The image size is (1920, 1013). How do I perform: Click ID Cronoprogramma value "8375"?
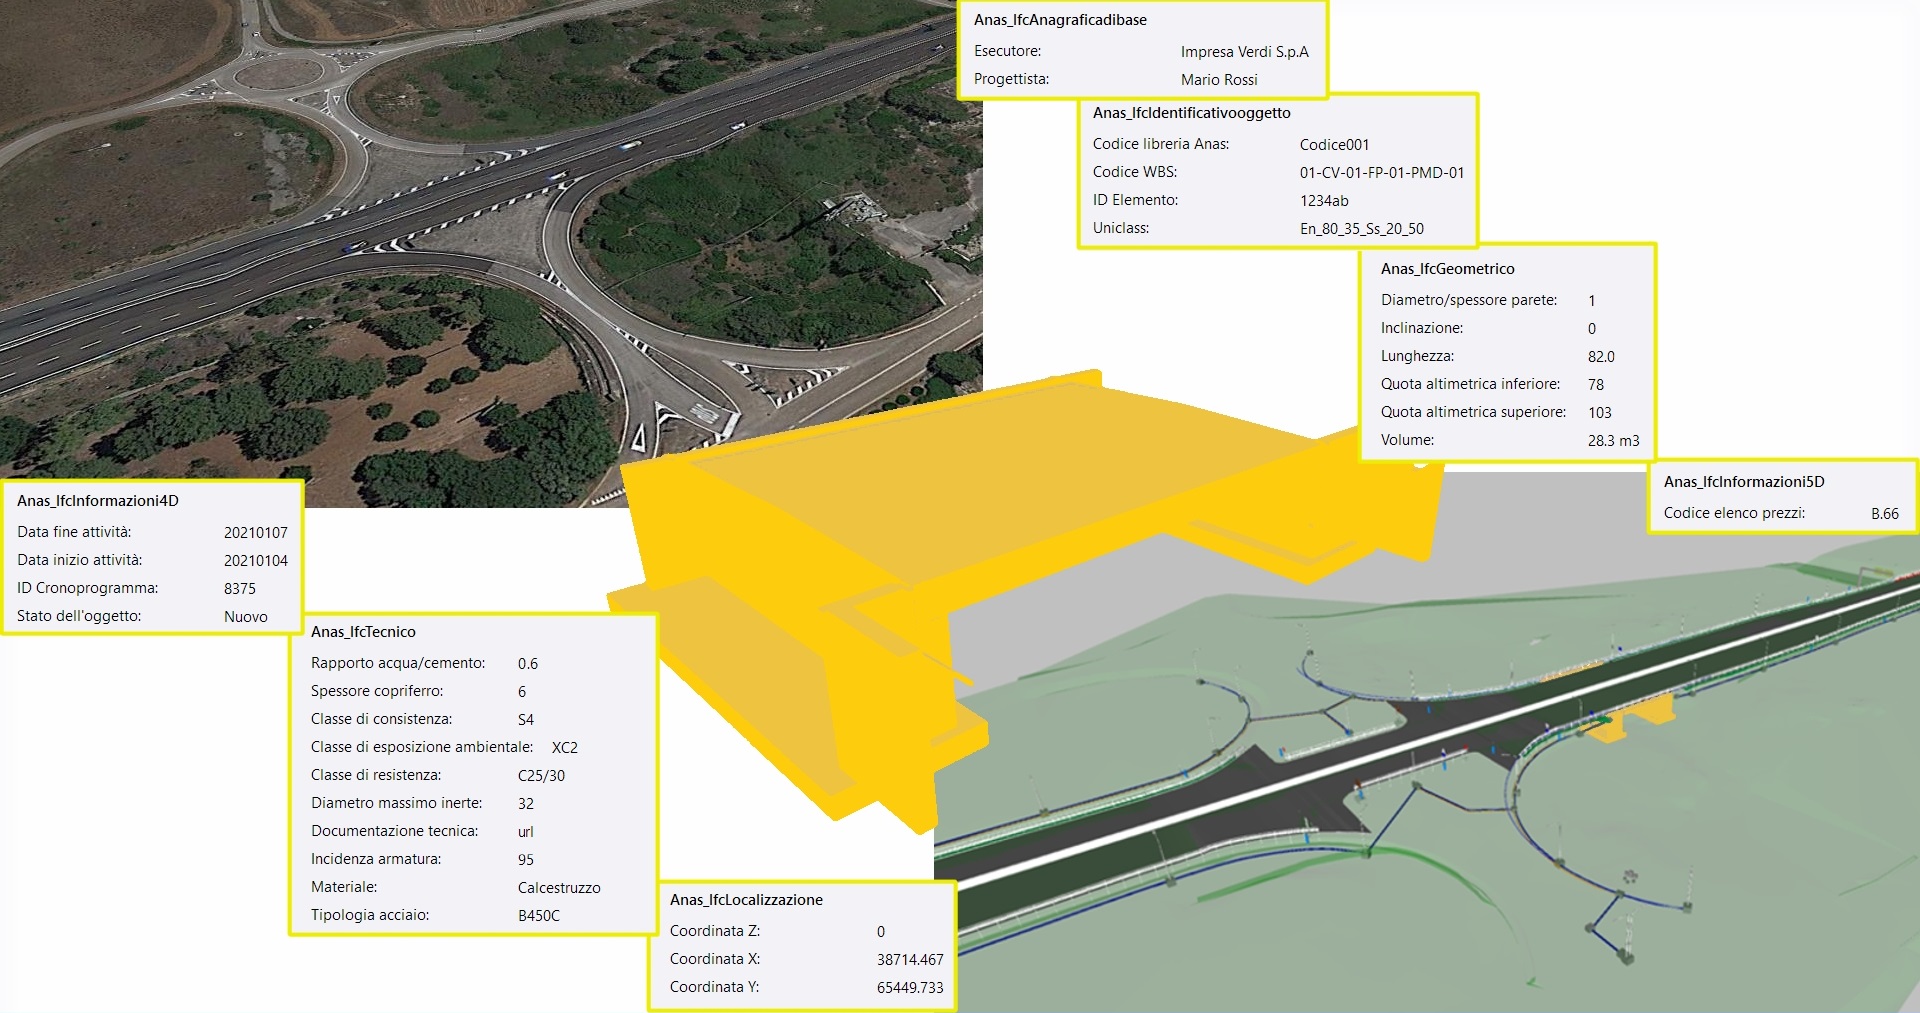pos(241,588)
